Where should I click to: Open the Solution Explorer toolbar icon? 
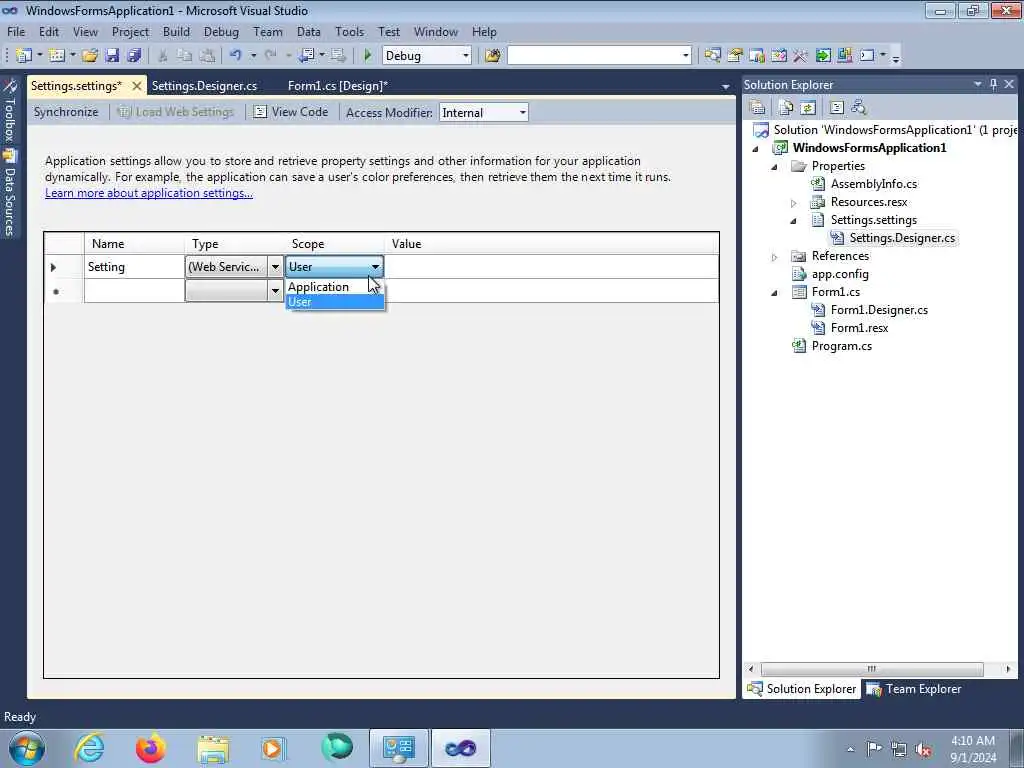(712, 56)
